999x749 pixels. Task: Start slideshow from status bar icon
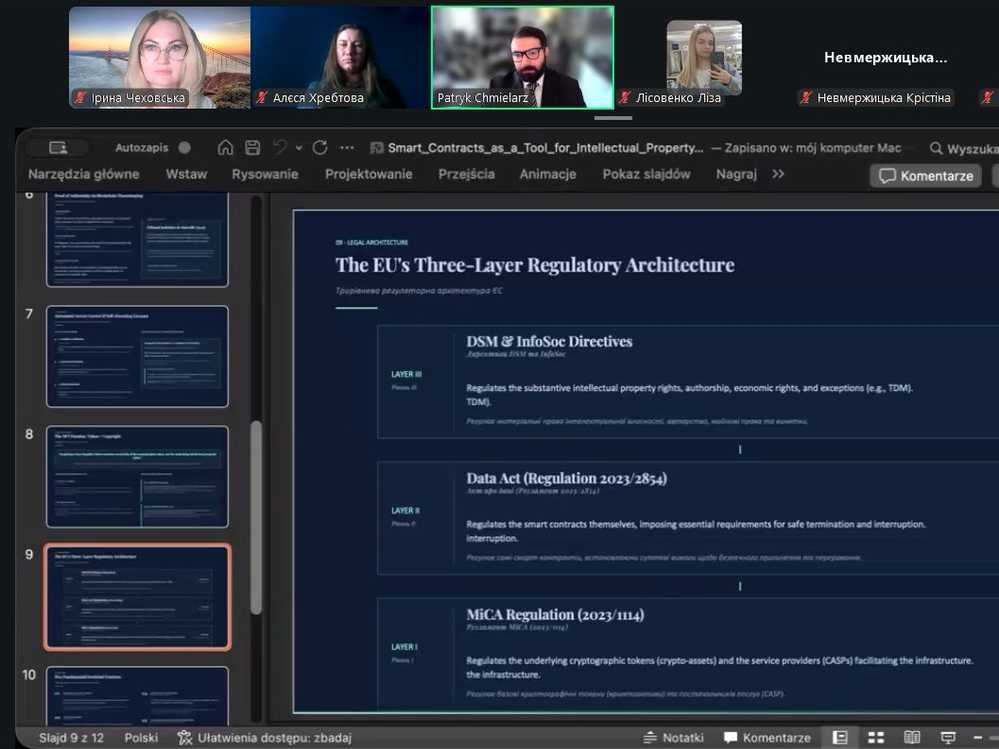coord(947,738)
